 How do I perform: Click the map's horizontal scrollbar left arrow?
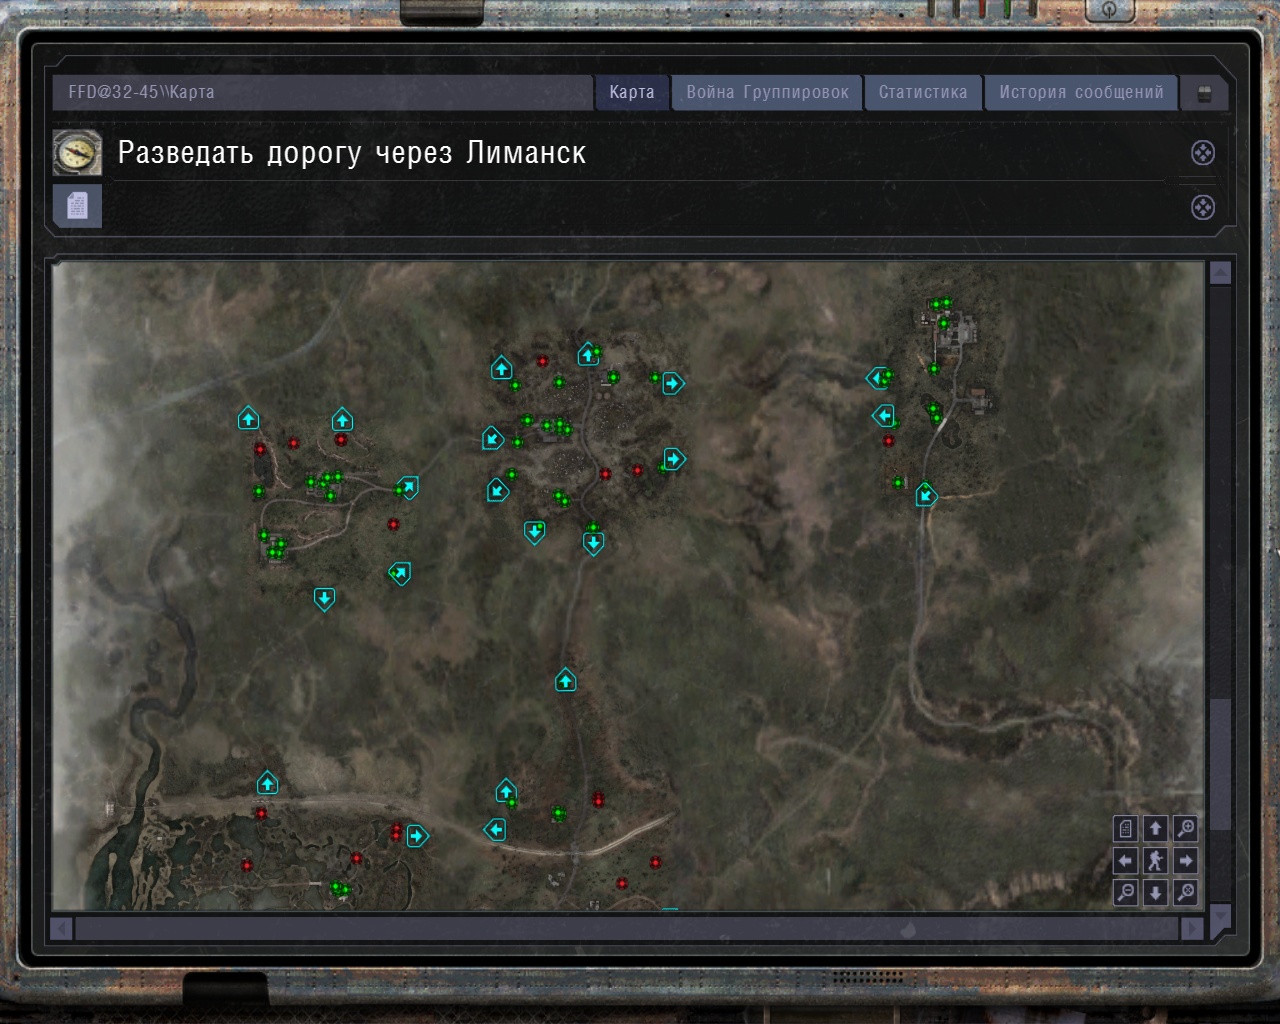pos(62,929)
